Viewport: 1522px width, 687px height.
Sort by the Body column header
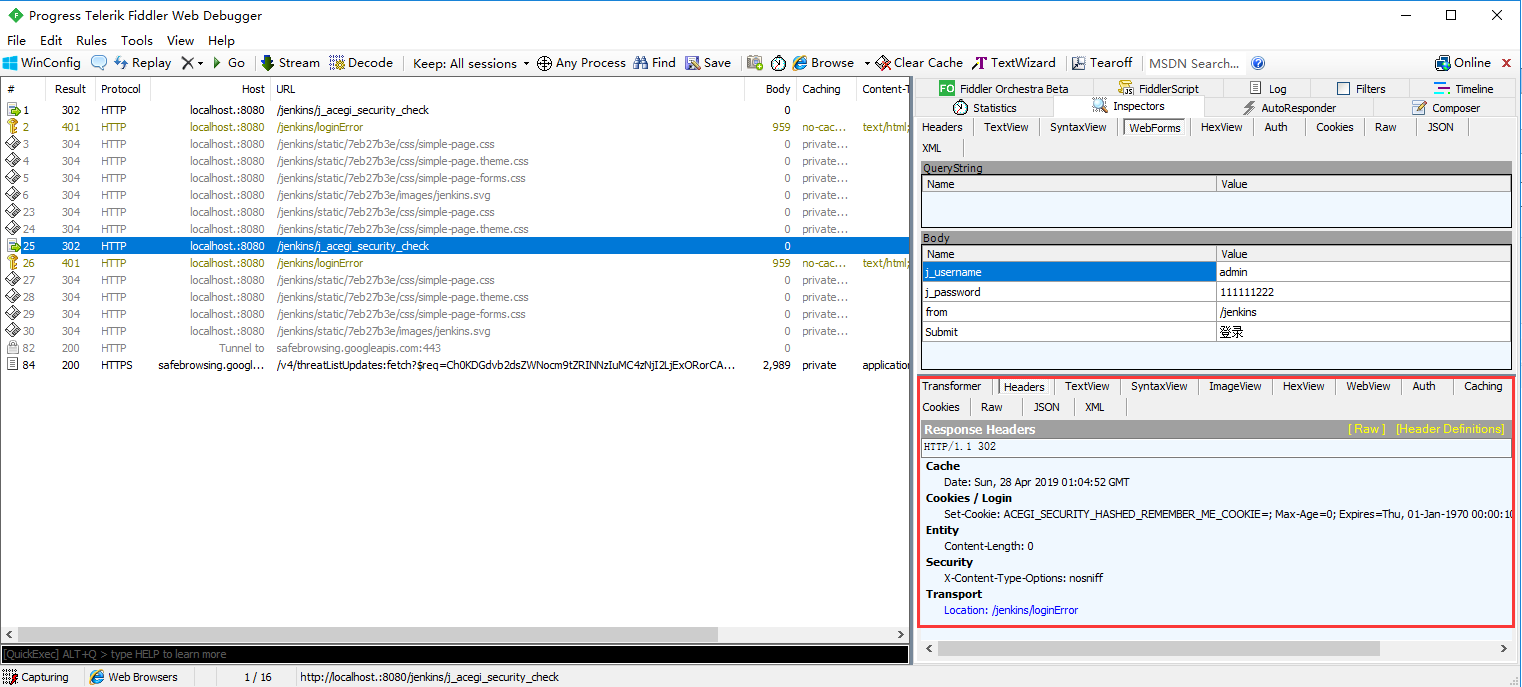click(769, 89)
